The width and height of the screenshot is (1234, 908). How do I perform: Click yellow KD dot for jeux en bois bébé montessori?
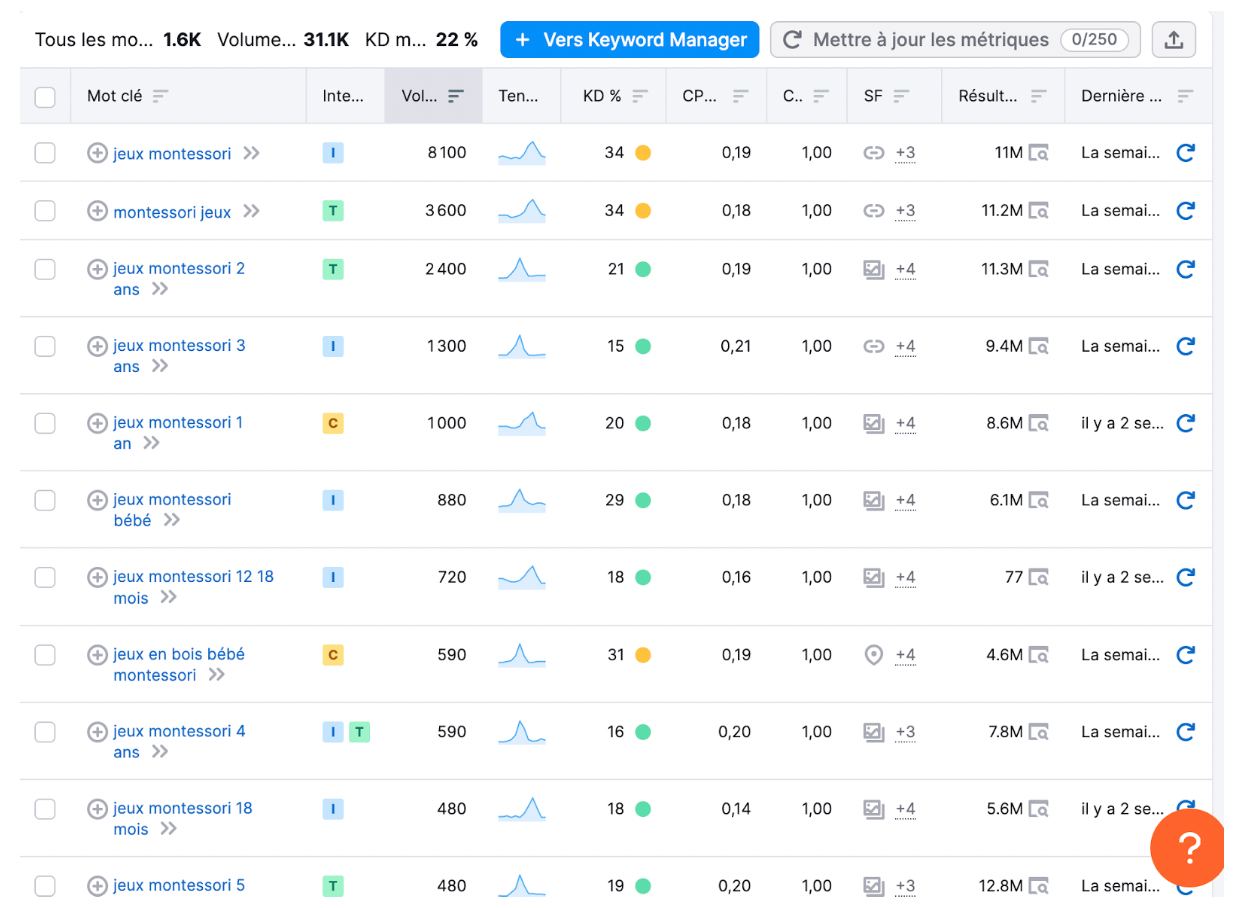coord(643,655)
